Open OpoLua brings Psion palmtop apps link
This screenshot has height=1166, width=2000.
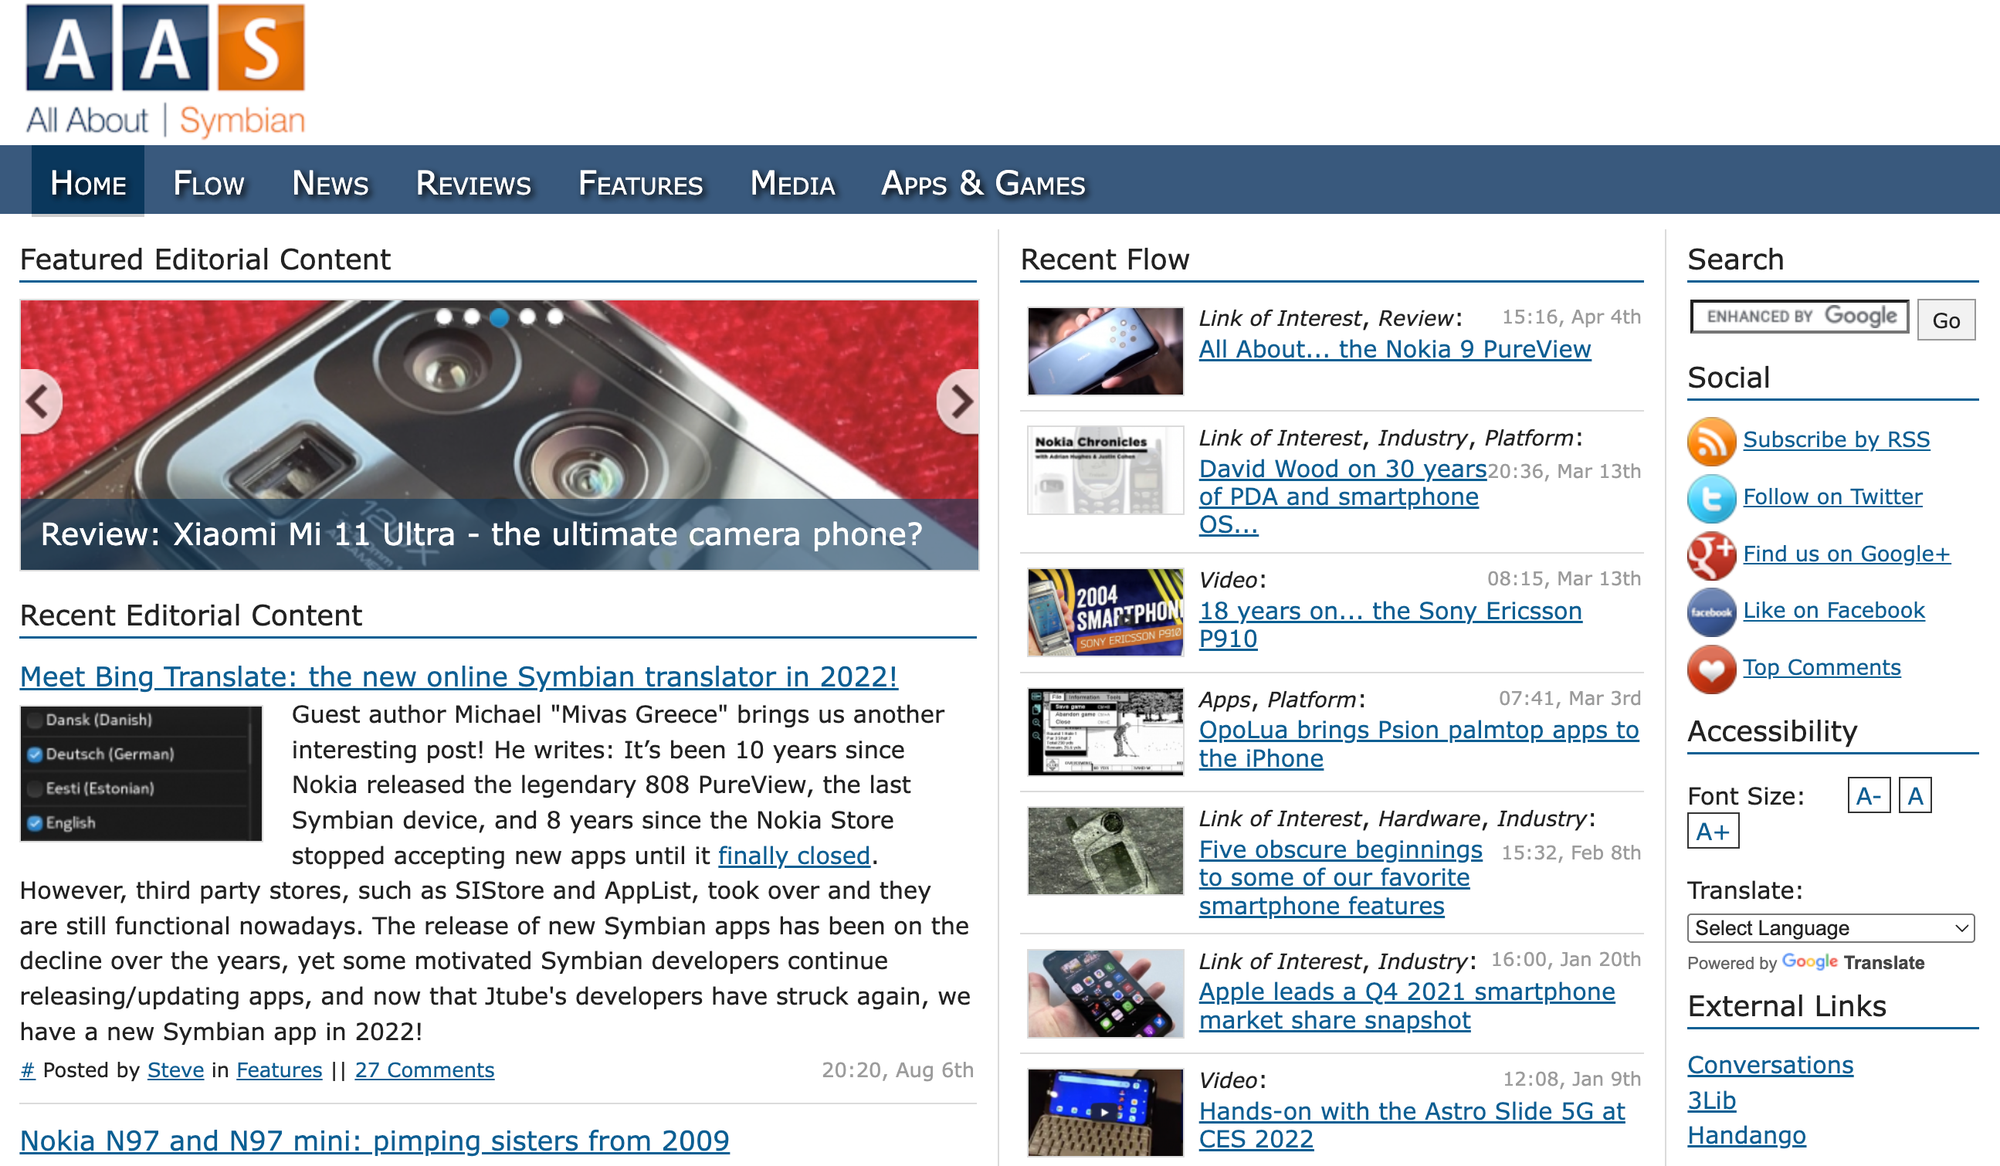coord(1419,744)
